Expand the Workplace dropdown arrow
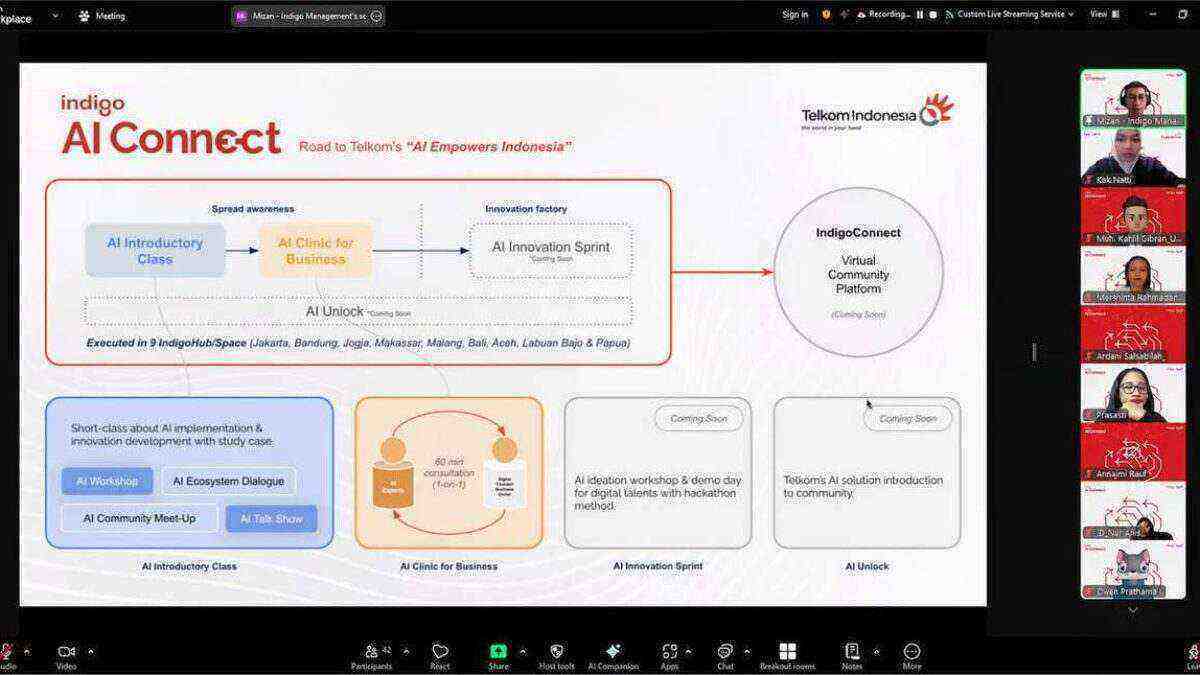This screenshot has width=1200, height=675. point(55,16)
